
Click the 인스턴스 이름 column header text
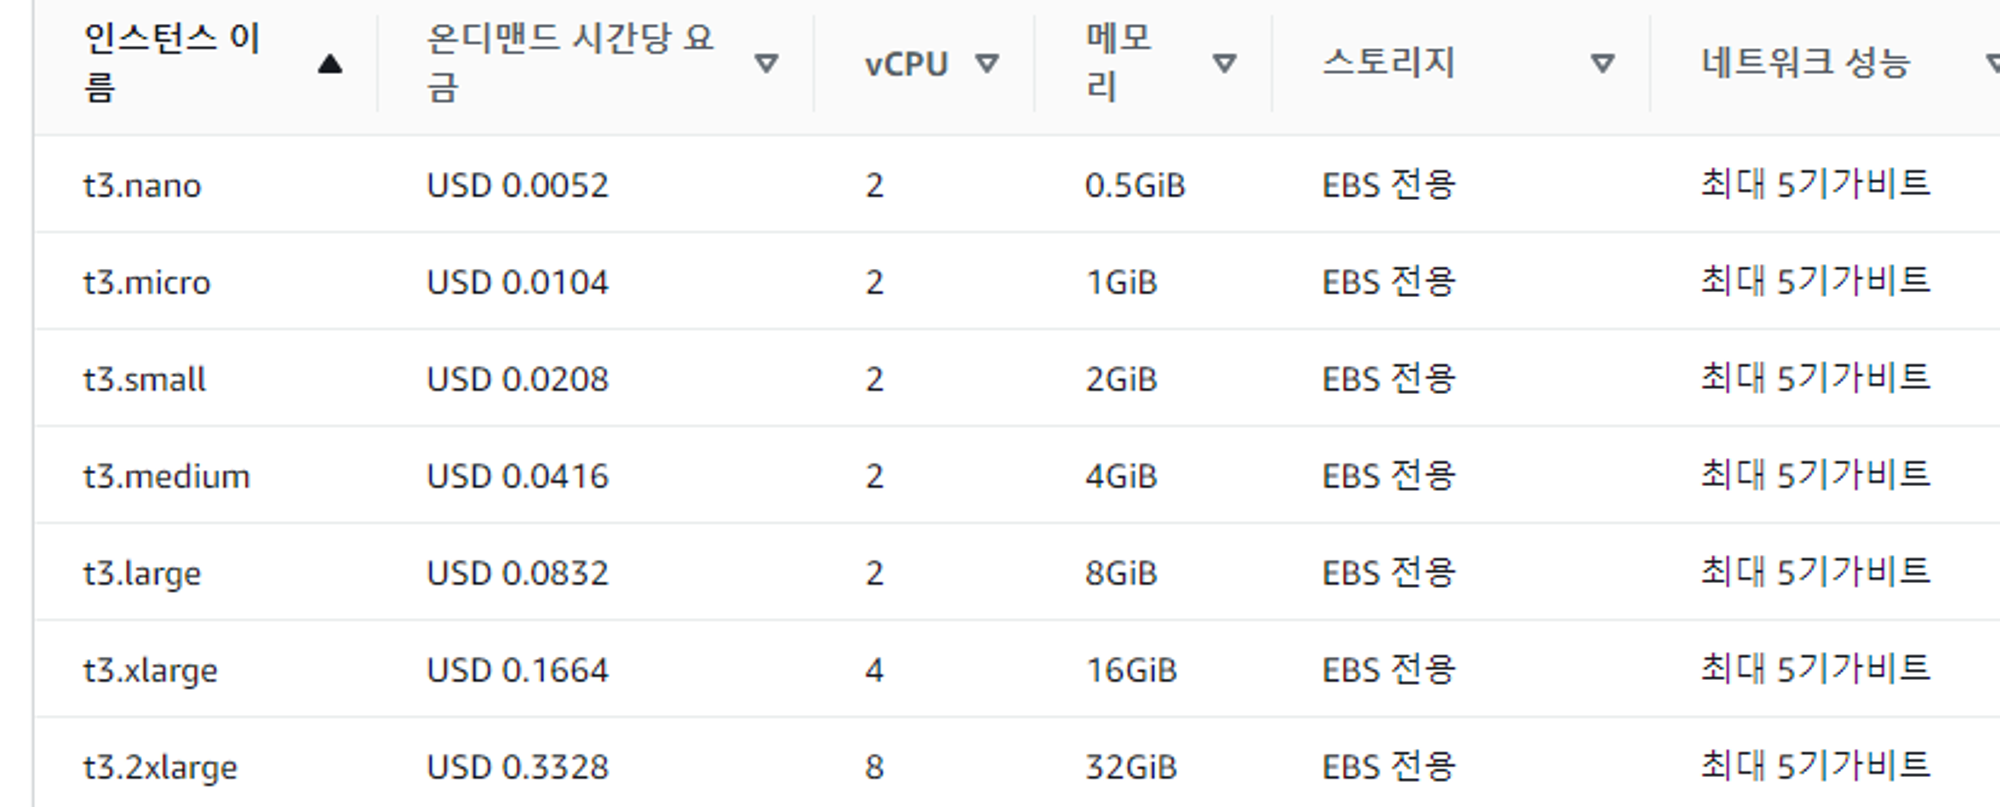pyautogui.click(x=172, y=62)
